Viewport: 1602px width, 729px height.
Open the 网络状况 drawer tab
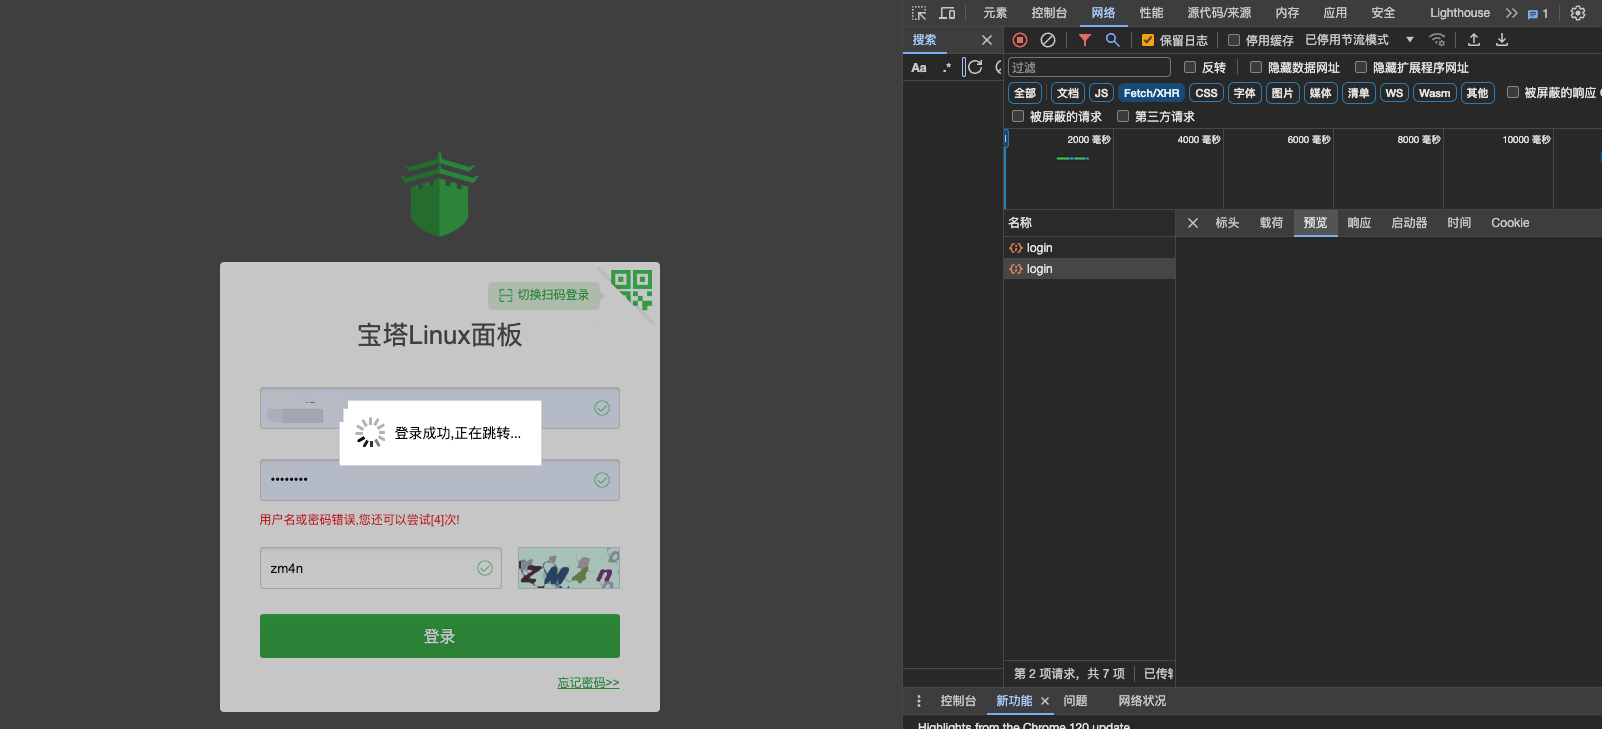tap(1142, 701)
